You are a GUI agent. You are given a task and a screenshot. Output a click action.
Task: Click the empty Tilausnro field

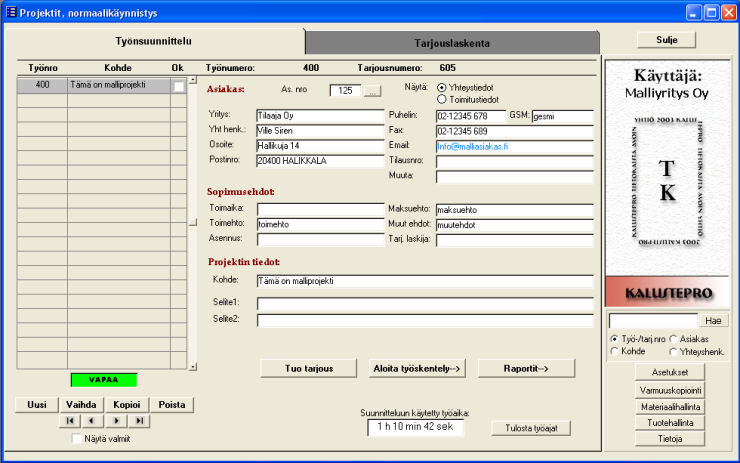click(x=514, y=162)
